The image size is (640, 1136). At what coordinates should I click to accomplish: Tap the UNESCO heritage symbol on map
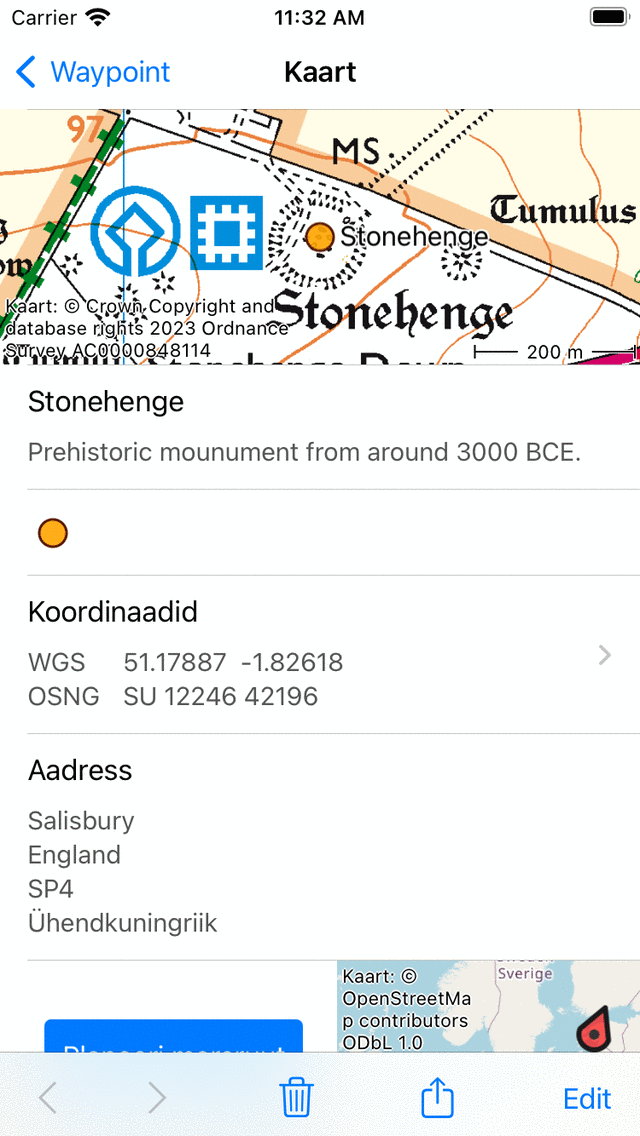tap(135, 233)
